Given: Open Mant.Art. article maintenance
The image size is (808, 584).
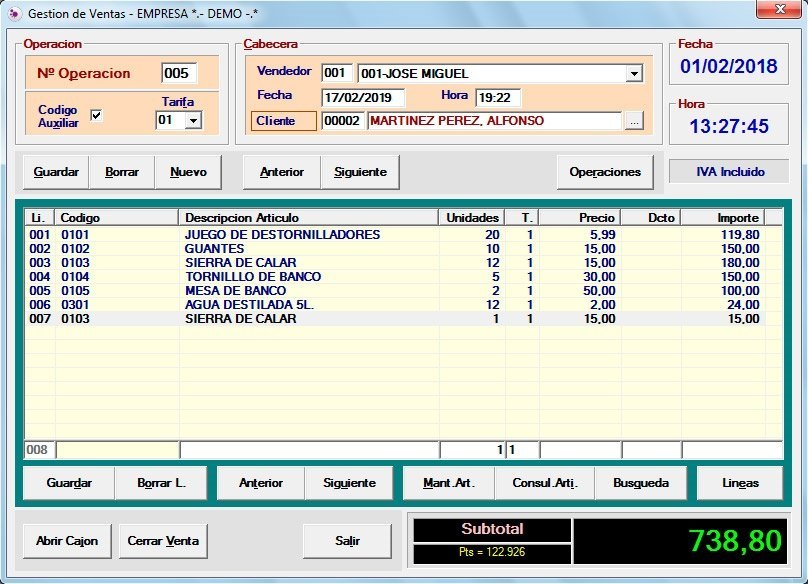Looking at the screenshot, I should [449, 483].
